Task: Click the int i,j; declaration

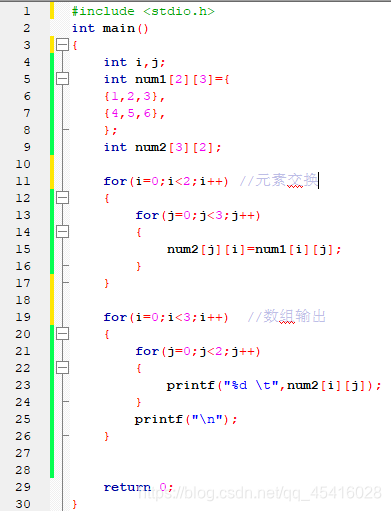Action: pyautogui.click(x=134, y=62)
